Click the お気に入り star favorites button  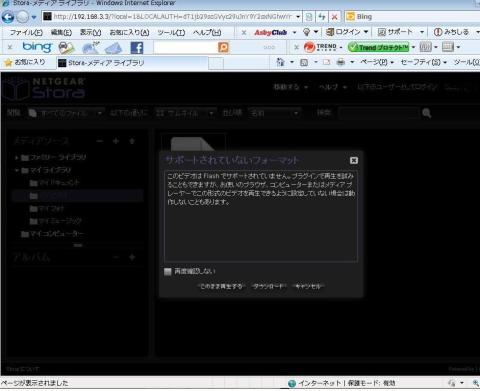25,62
